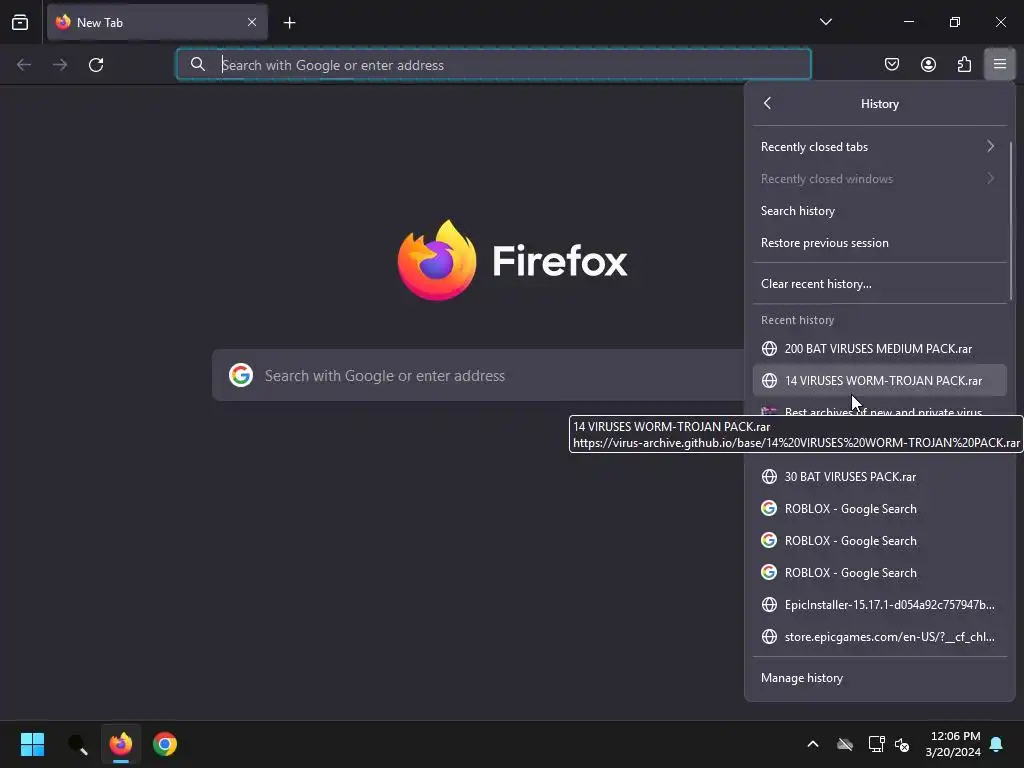Go back from the History panel

pos(767,103)
